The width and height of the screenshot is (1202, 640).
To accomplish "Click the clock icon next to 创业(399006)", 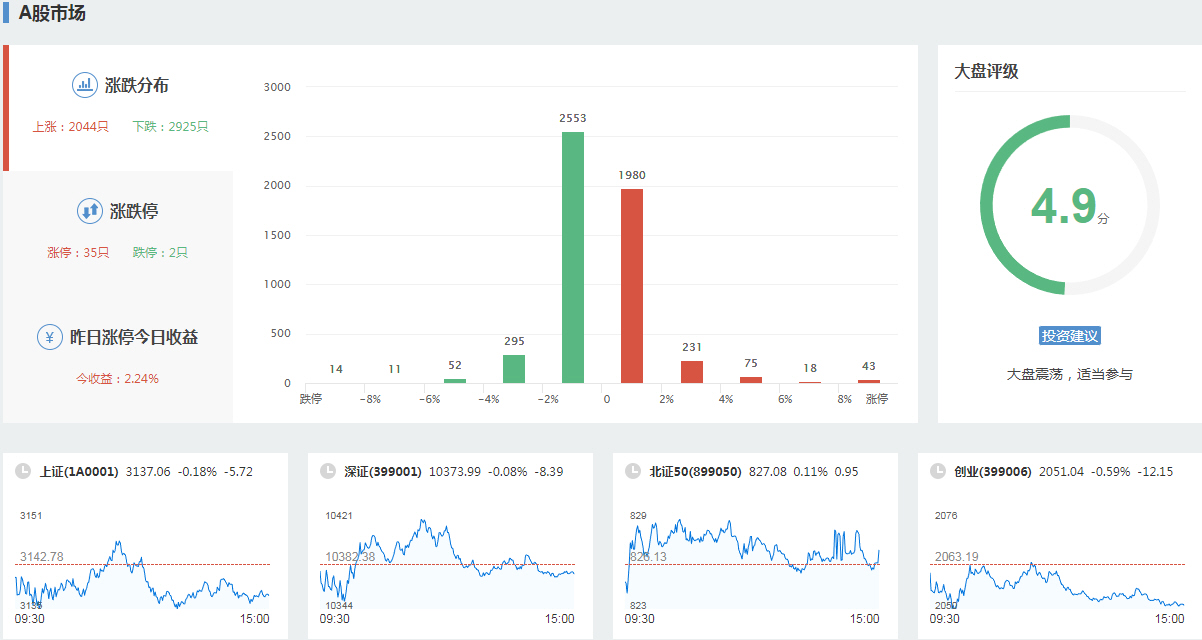I will tap(937, 471).
